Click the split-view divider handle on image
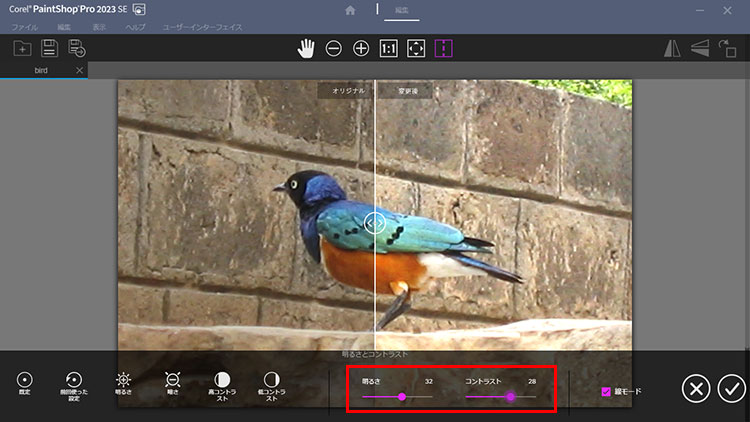The image size is (750, 422). [x=375, y=223]
